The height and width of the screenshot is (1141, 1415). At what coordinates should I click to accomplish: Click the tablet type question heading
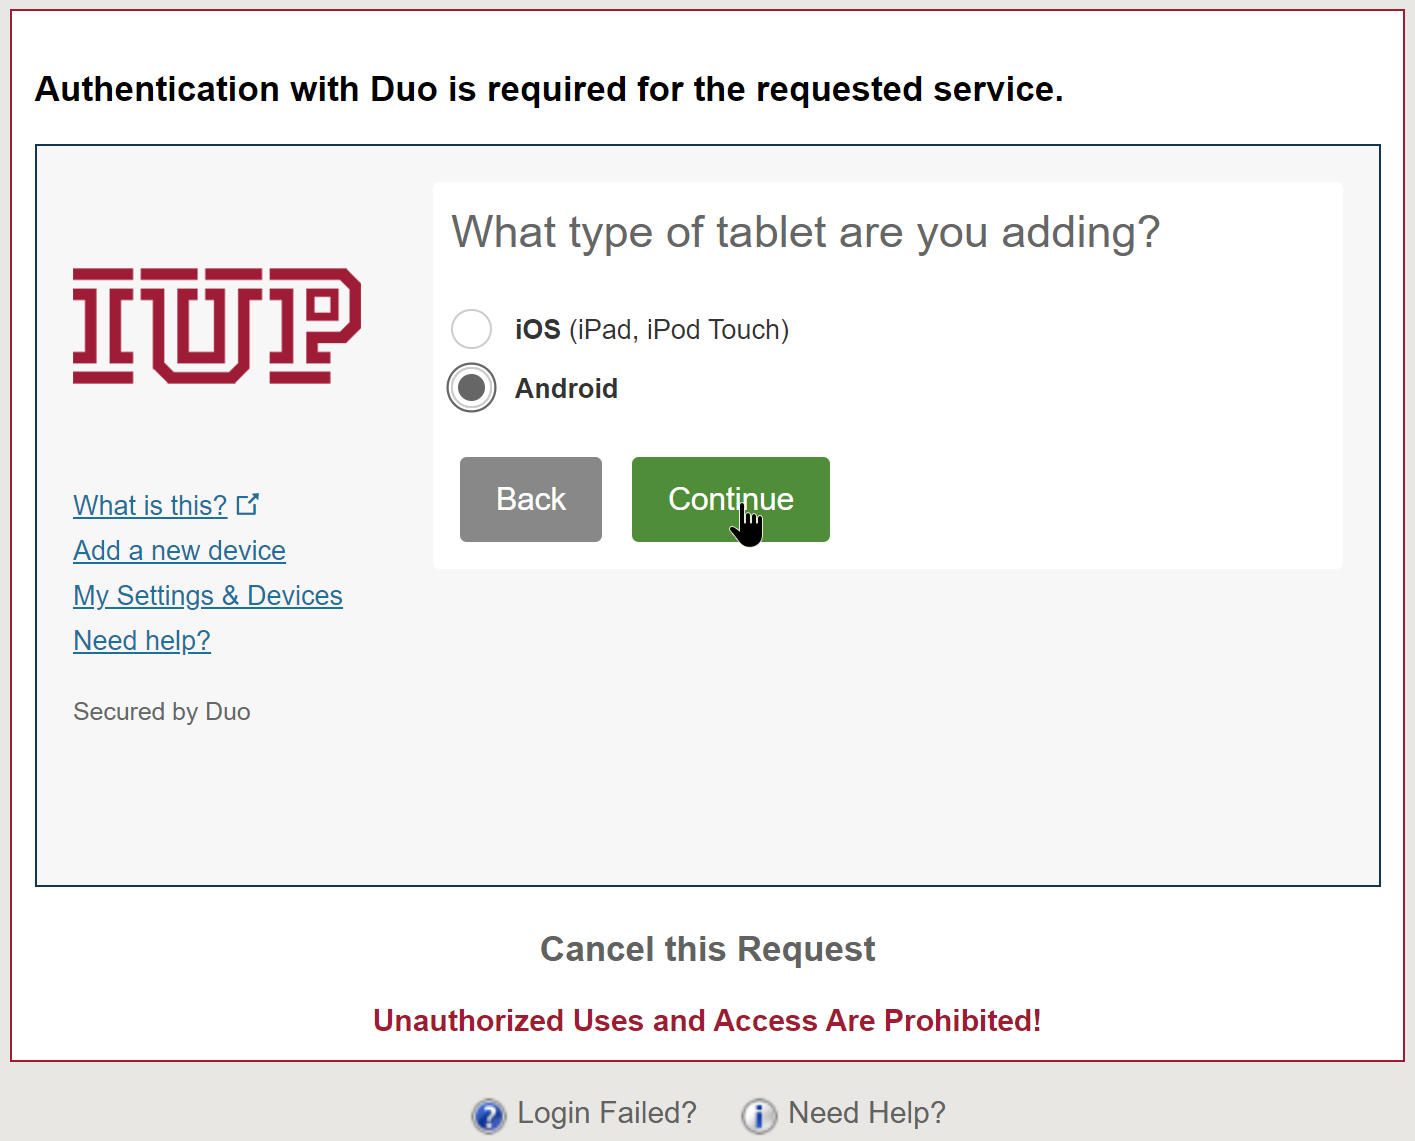(x=806, y=233)
